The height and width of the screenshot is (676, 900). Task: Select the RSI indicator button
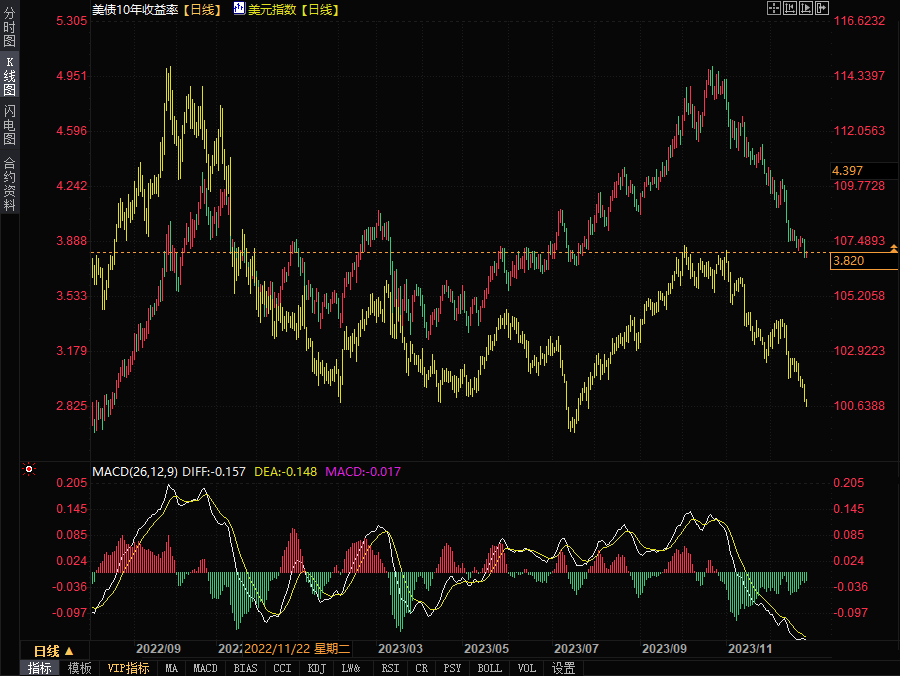[x=390, y=668]
